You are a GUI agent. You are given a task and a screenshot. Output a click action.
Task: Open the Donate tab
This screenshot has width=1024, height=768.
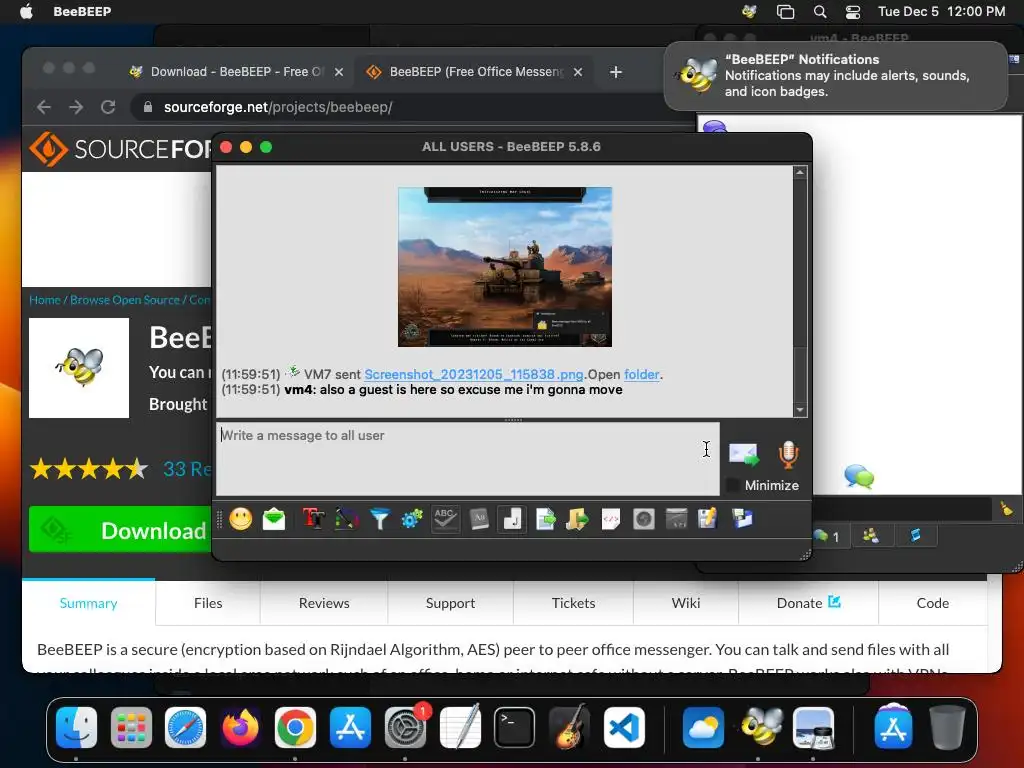(808, 603)
